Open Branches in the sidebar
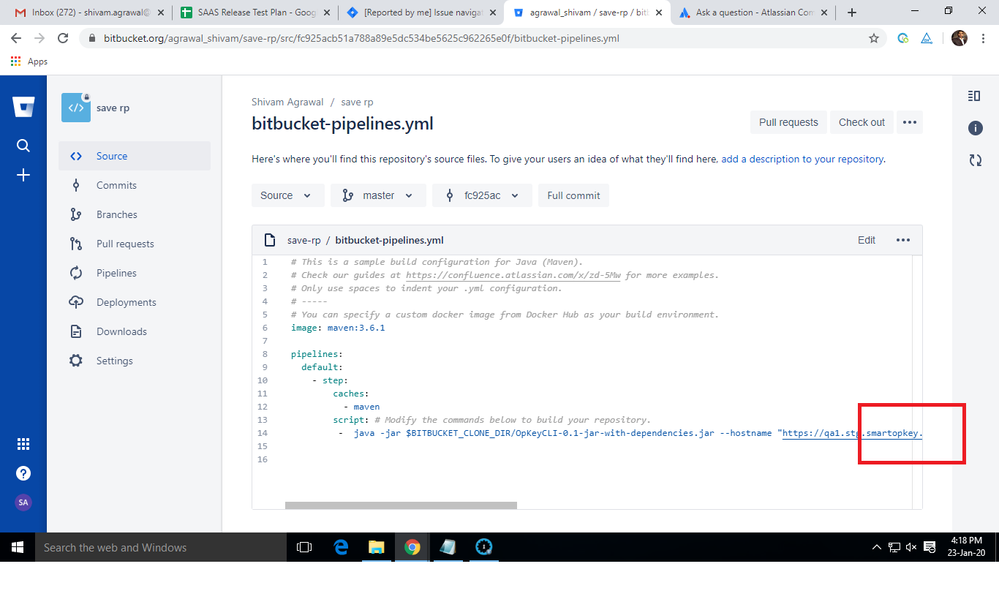Screen dimensions: 999x594 click(134, 215)
